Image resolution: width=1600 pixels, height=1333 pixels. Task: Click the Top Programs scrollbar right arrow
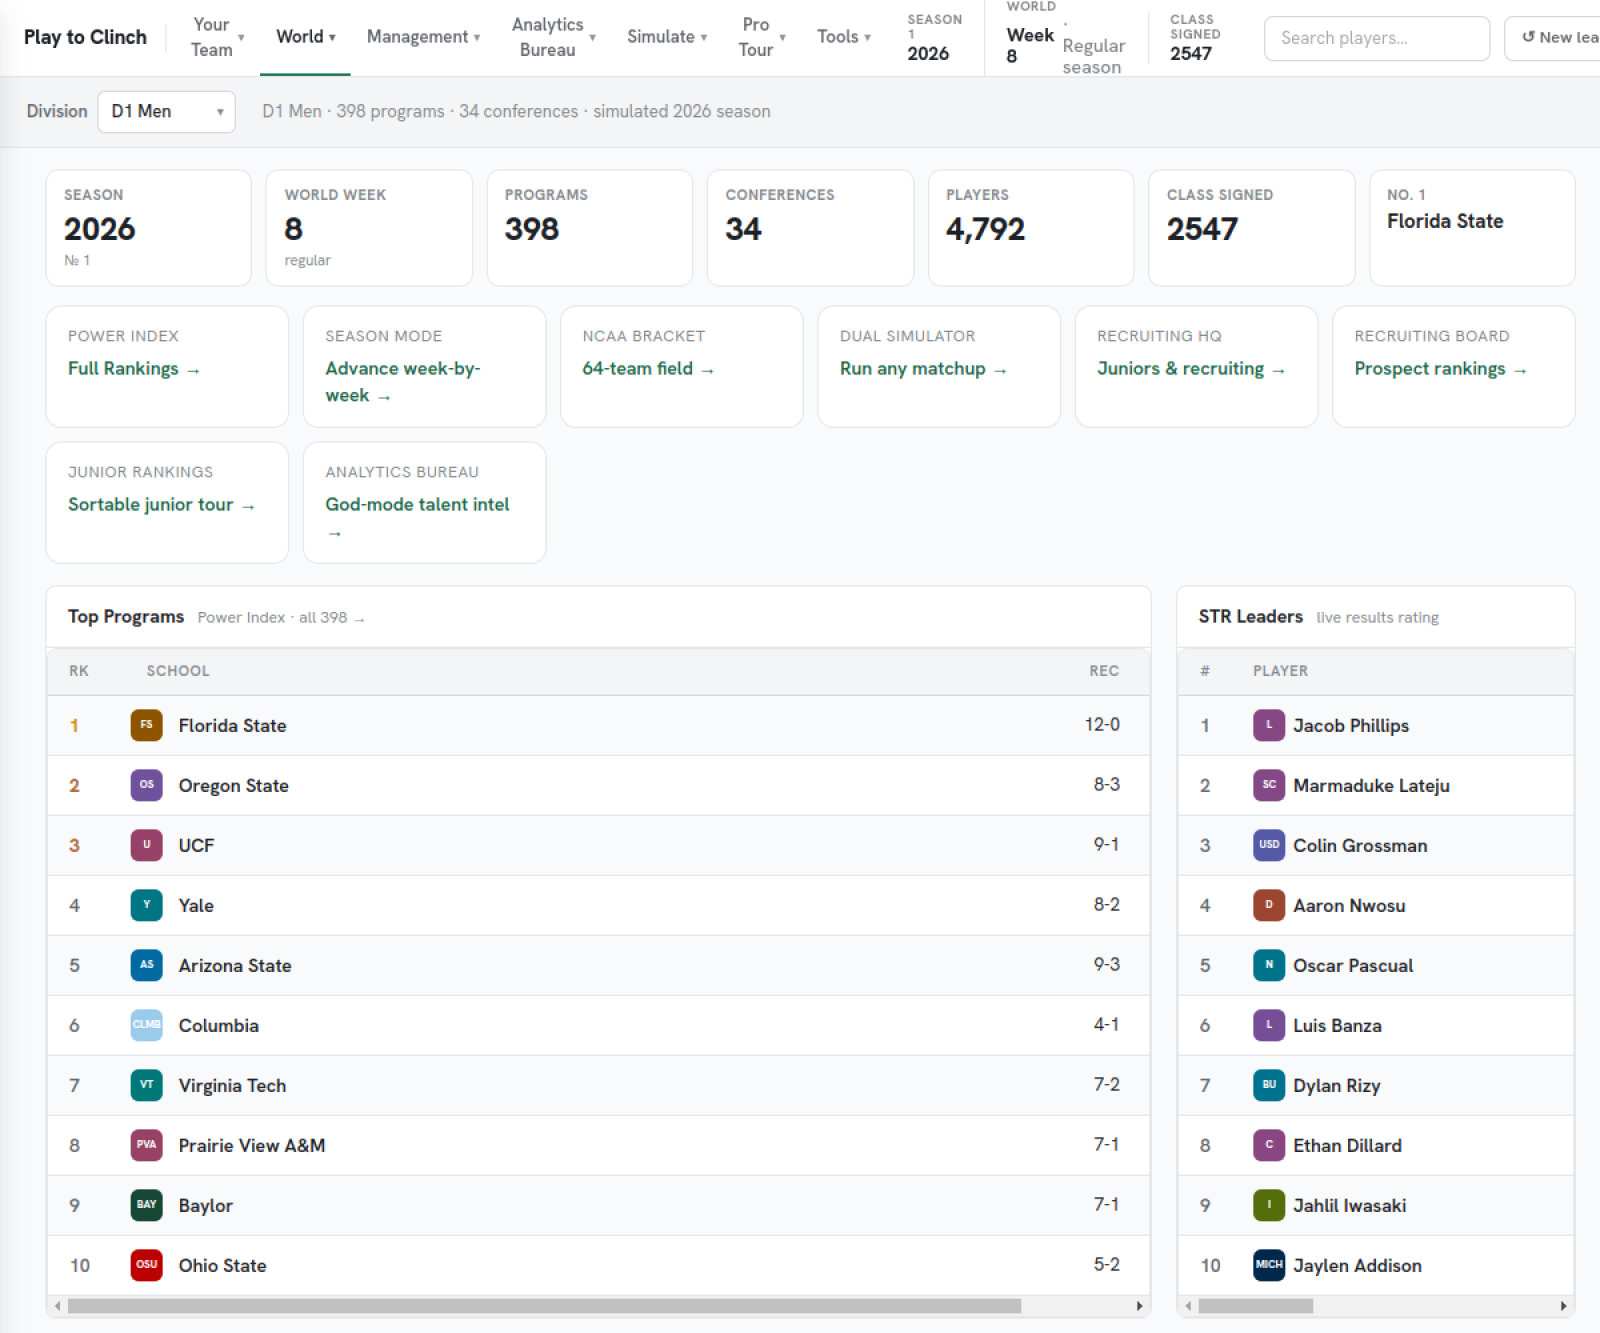[1139, 1306]
